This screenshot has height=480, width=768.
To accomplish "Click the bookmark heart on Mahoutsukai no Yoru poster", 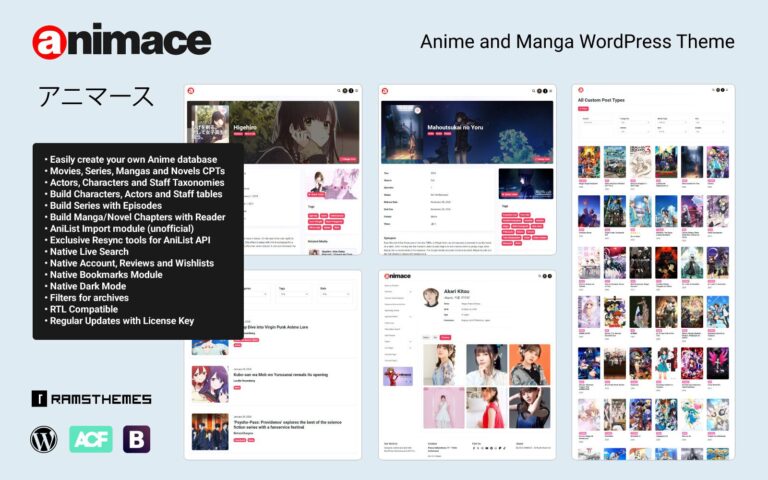I will [x=417, y=110].
